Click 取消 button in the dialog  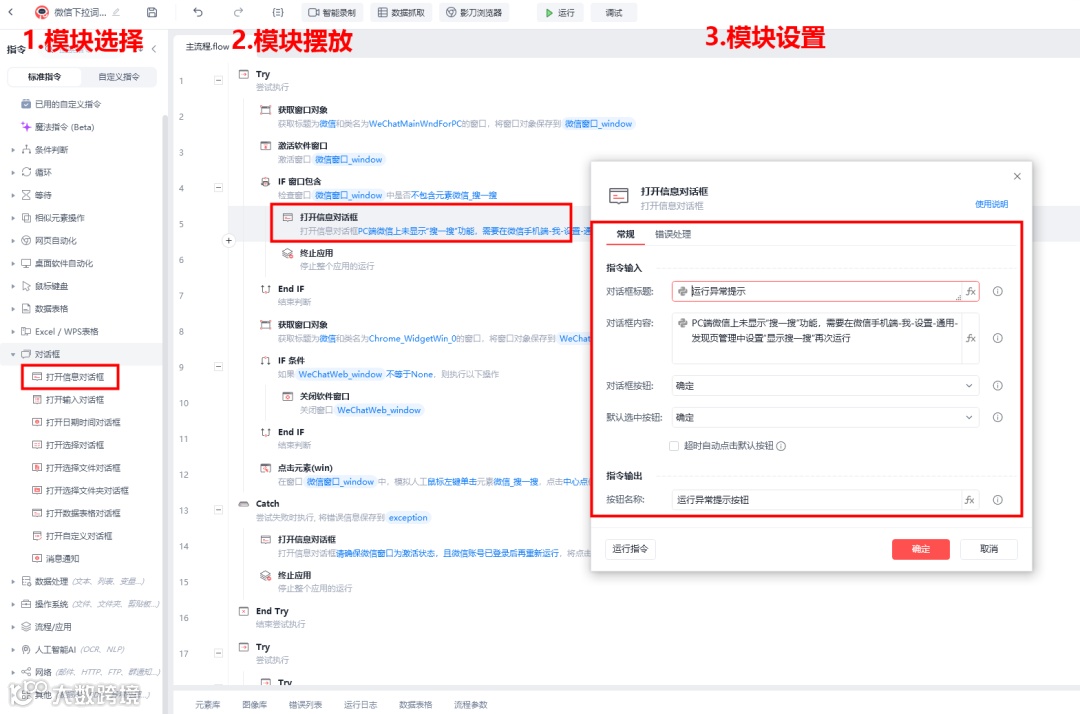coord(989,549)
